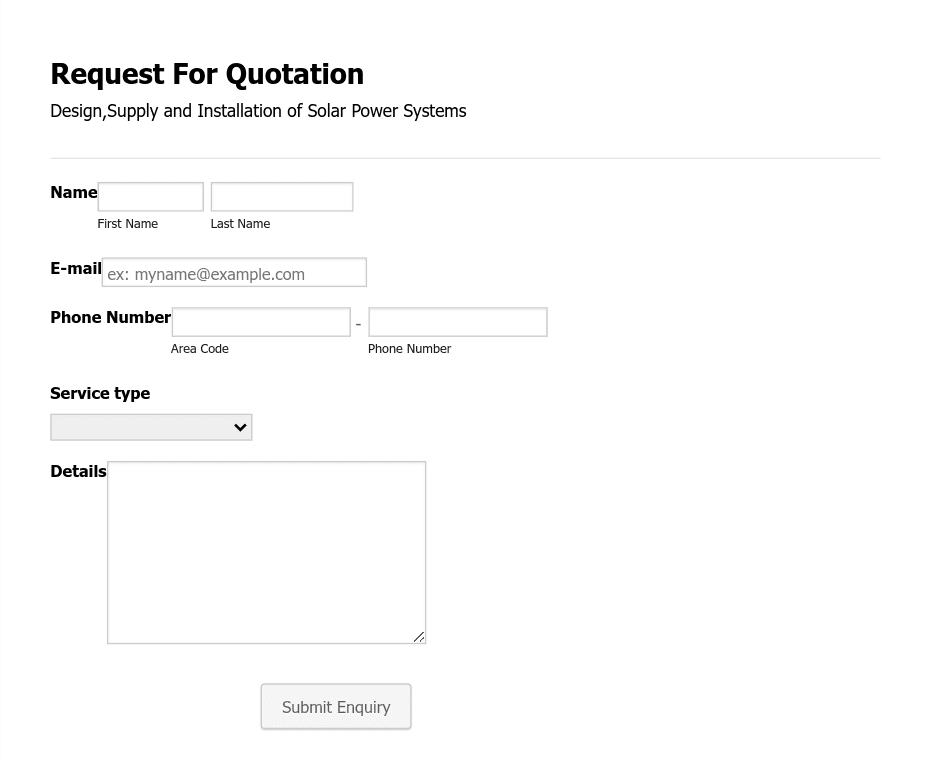Click the Details textarea resize handle
Viewport: 930px width, 760px height.
tap(419, 637)
